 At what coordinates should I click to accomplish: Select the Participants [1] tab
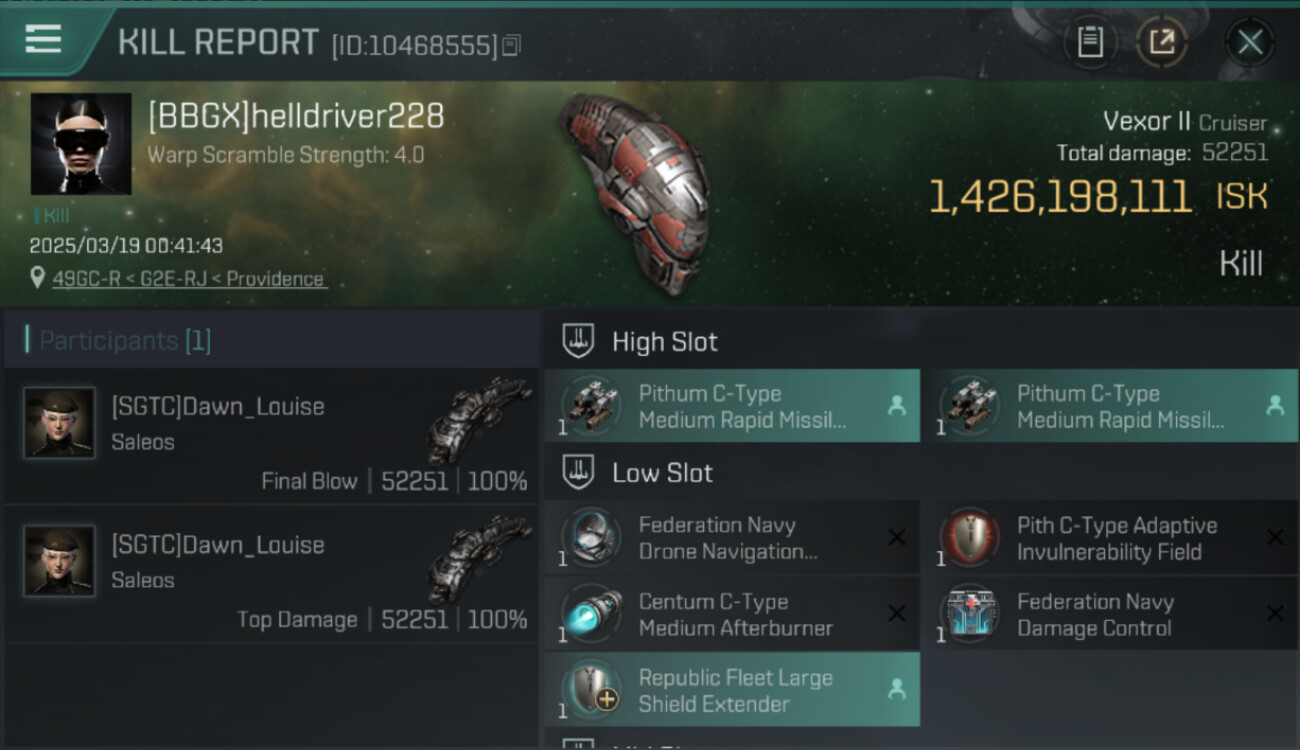tap(124, 341)
